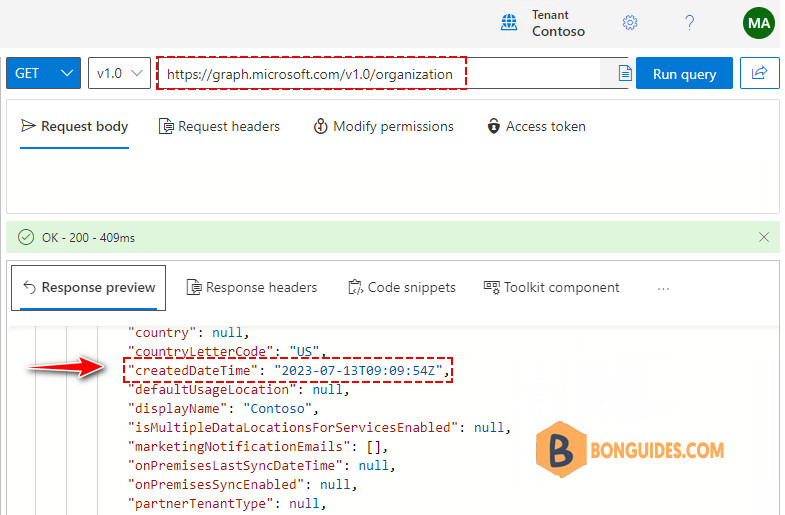Click the "partnerTenantType" line
The width and height of the screenshot is (785, 515).
(227, 504)
